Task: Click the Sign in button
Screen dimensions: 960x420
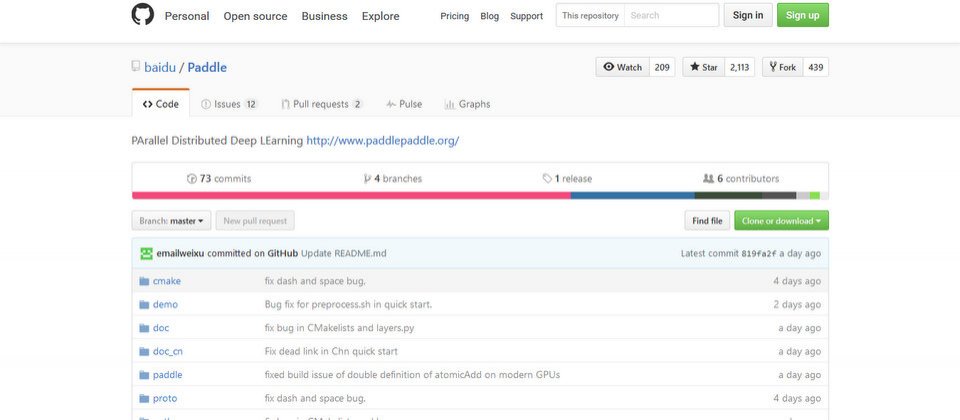Action: click(x=748, y=15)
